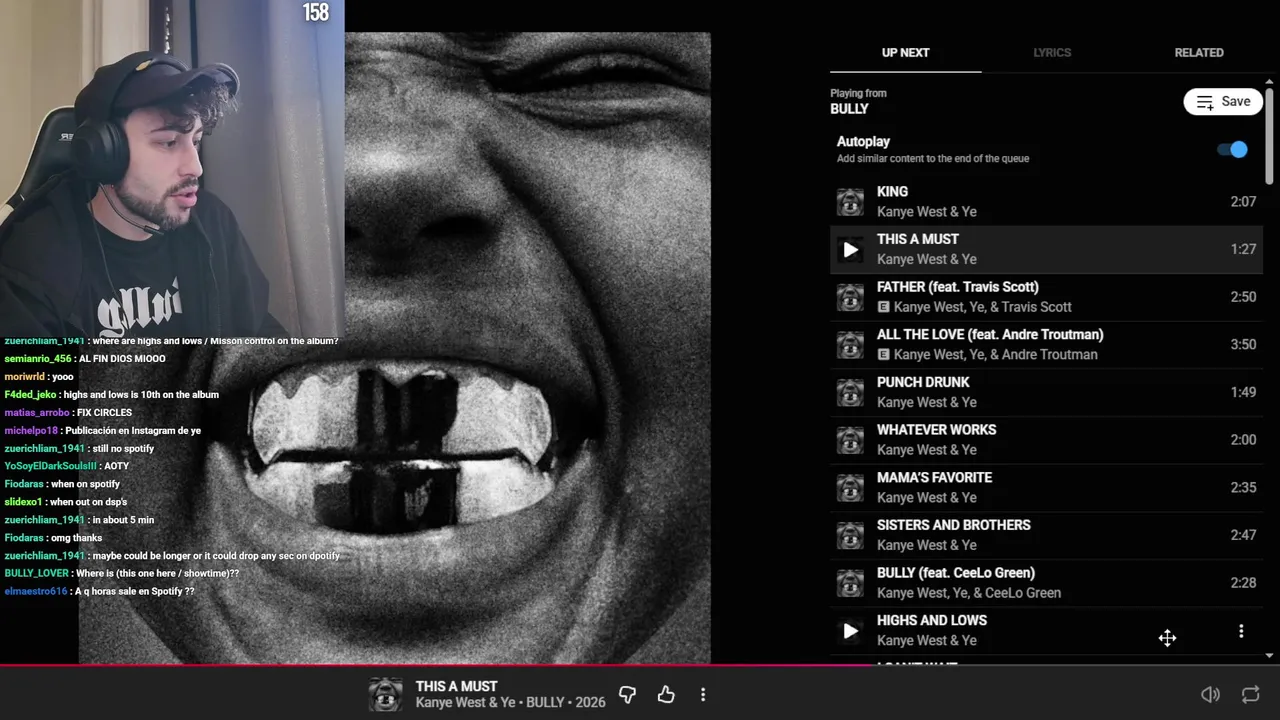Select ALL THE LOVE (feat. Andre Troutman)
Image resolution: width=1280 pixels, height=720 pixels.
[x=990, y=335]
